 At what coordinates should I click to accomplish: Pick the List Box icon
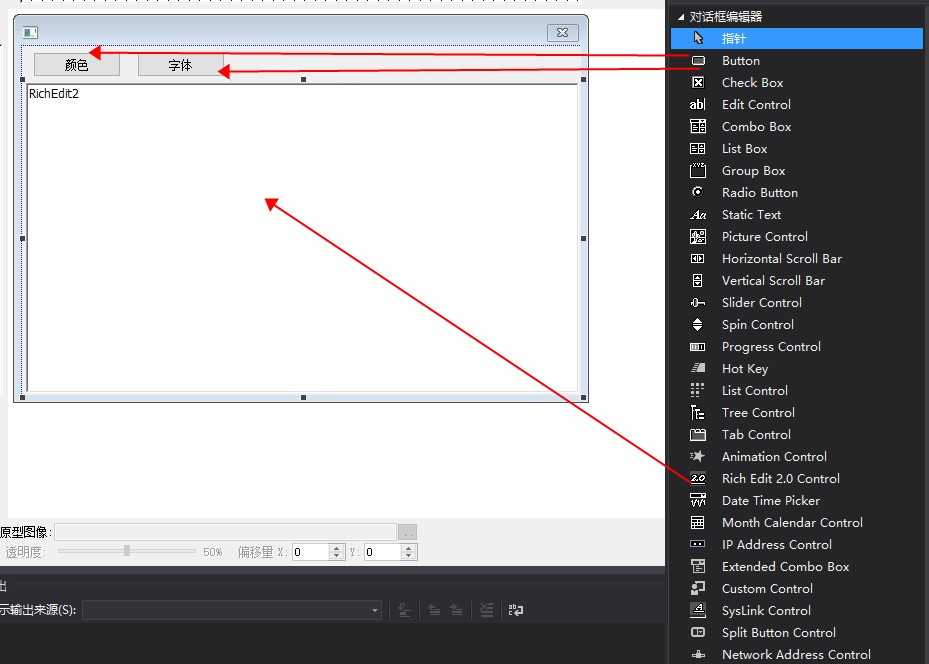pos(698,148)
